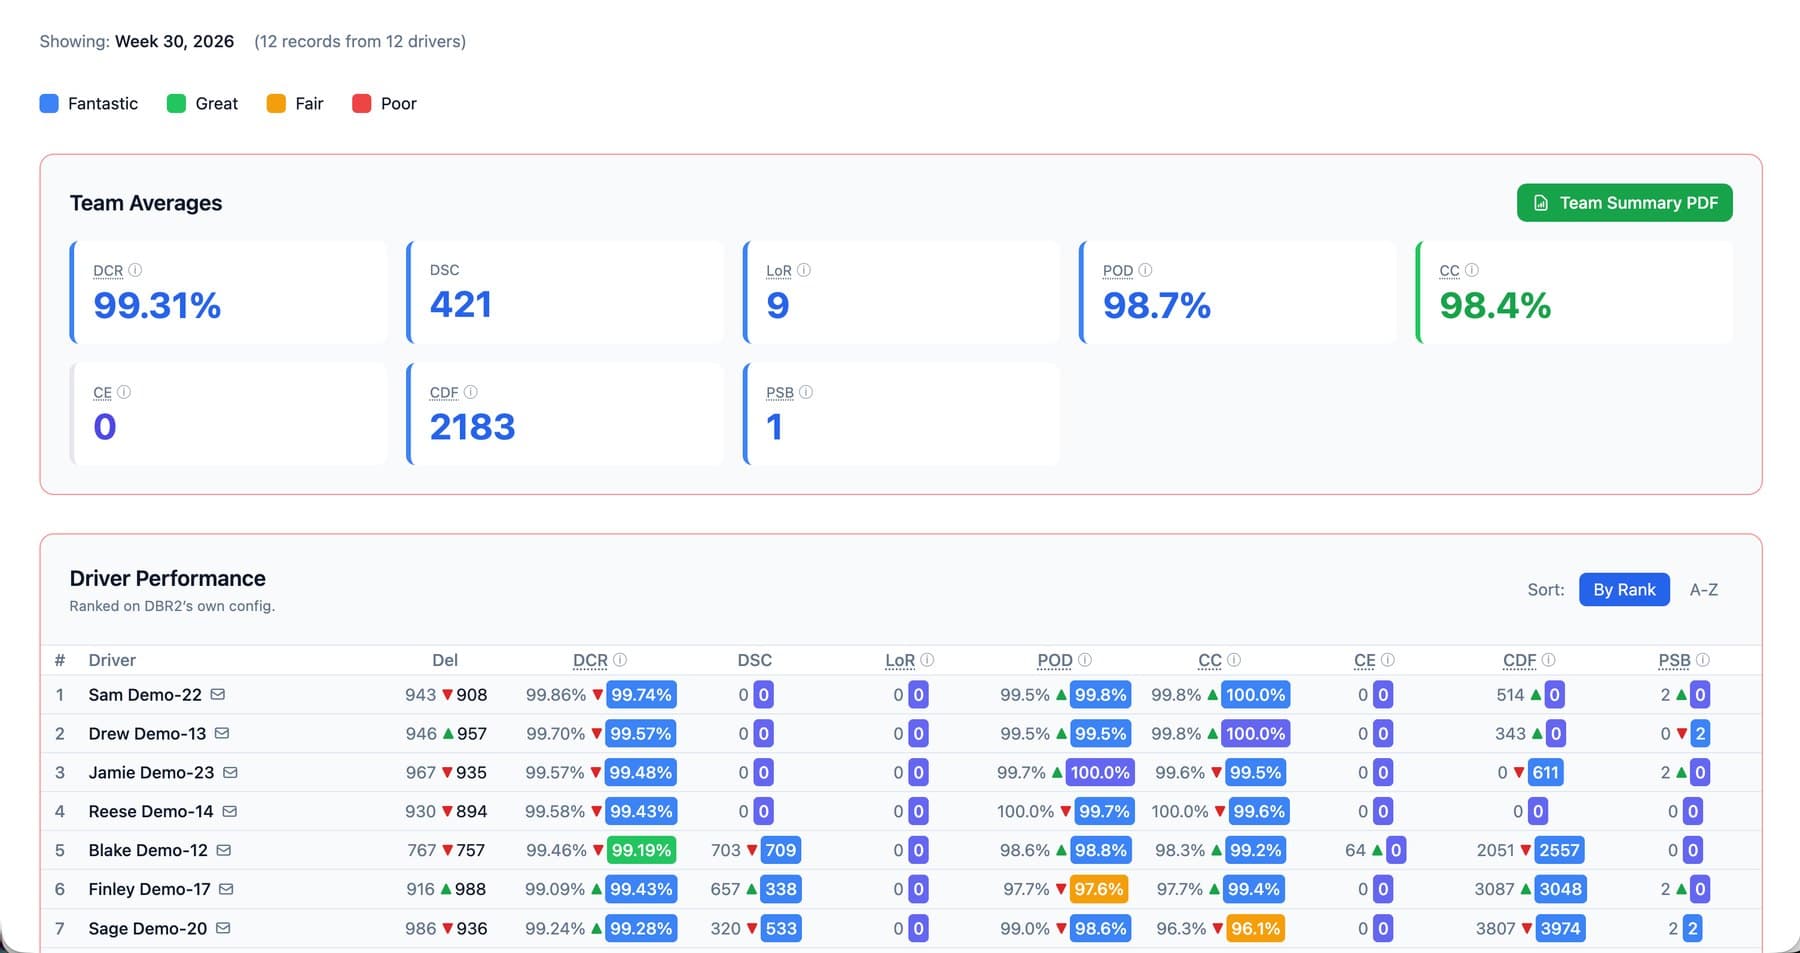Screen dimensions: 1800x953
Task: Click the info icon on the CDF average card
Action: click(x=471, y=392)
